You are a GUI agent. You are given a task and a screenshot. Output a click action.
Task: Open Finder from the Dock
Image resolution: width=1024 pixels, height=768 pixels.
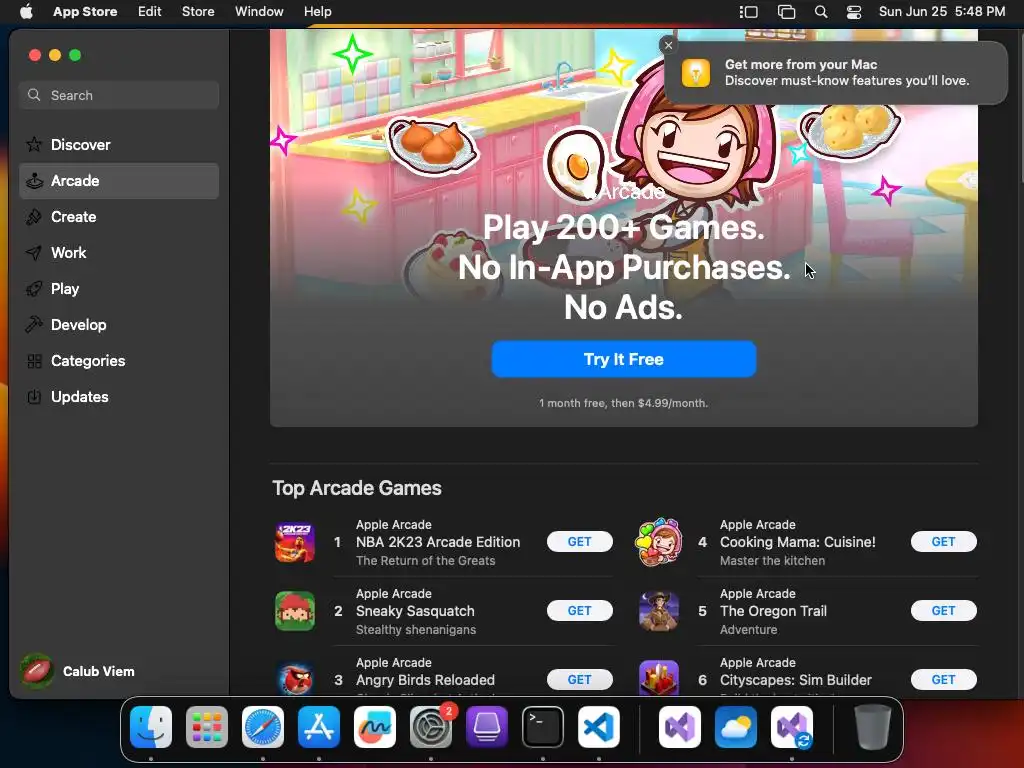(x=151, y=727)
